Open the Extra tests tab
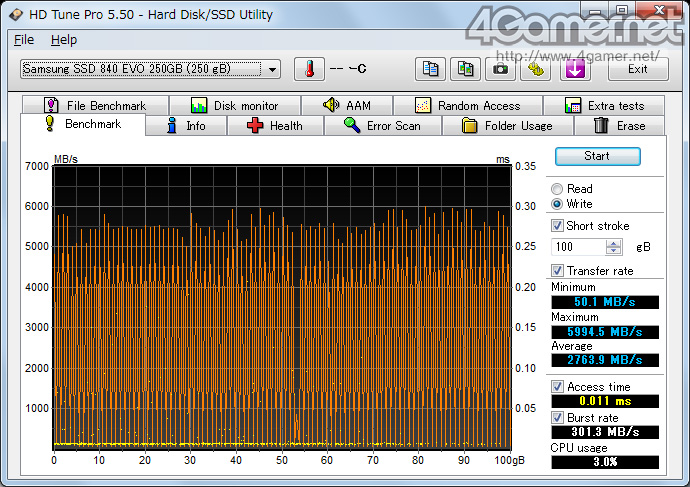Image resolution: width=690 pixels, height=487 pixels. (604, 106)
